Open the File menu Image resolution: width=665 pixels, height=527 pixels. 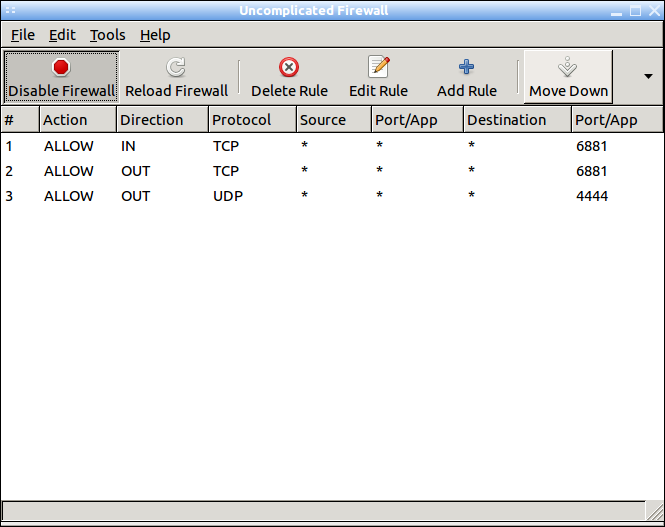click(23, 35)
